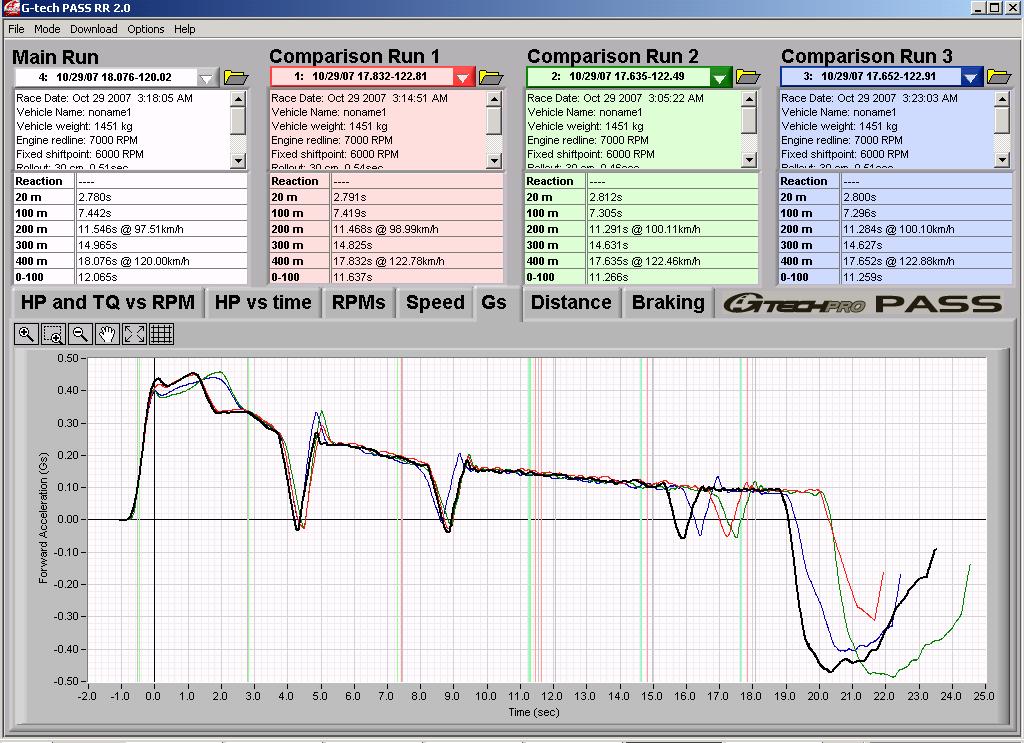Switch to HP and TQ vs RPM tab
Screen dimensions: 1024x743
108,303
